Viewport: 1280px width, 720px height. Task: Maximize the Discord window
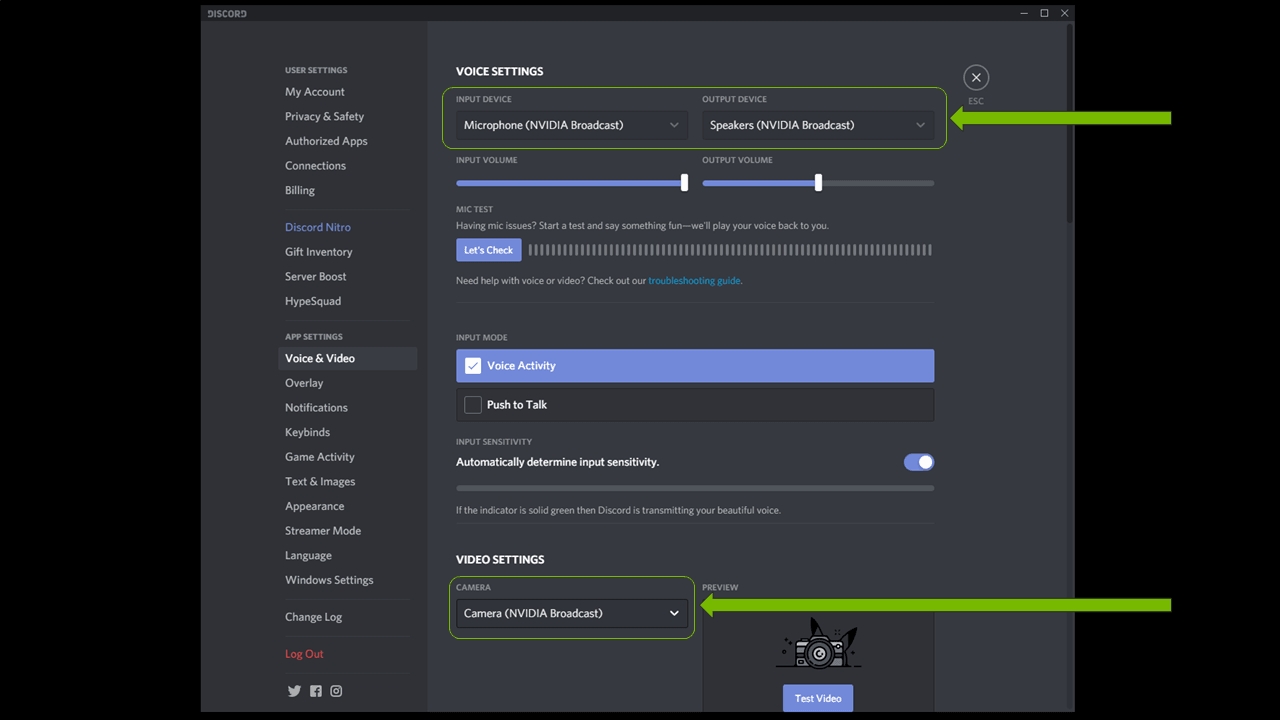click(x=1044, y=13)
